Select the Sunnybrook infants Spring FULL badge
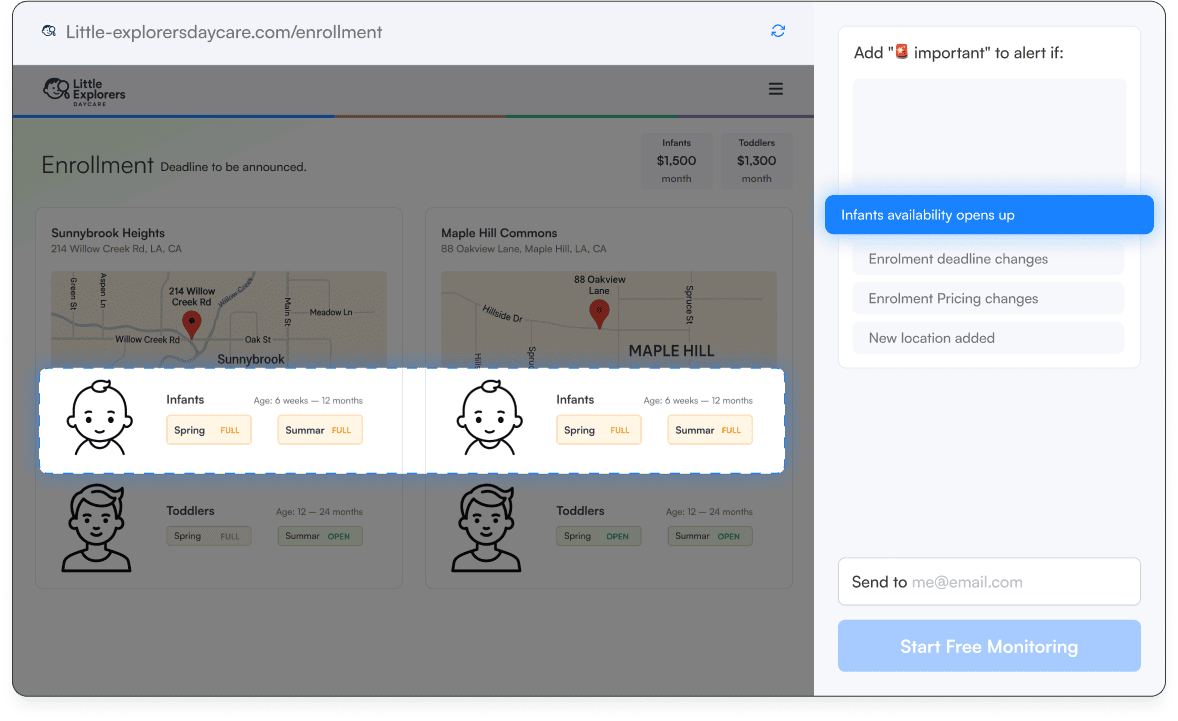Viewport: 1178px width, 721px height. pos(209,430)
